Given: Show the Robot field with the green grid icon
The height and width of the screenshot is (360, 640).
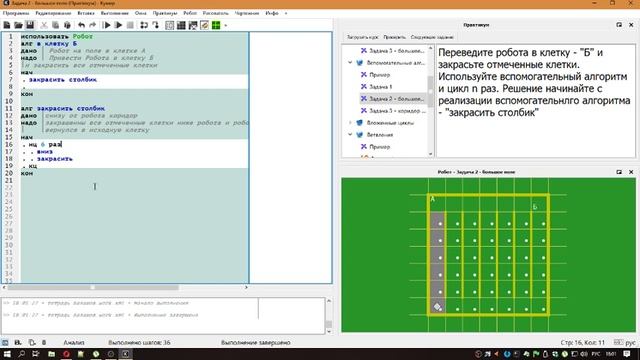Looking at the screenshot, I should click(x=216, y=25).
